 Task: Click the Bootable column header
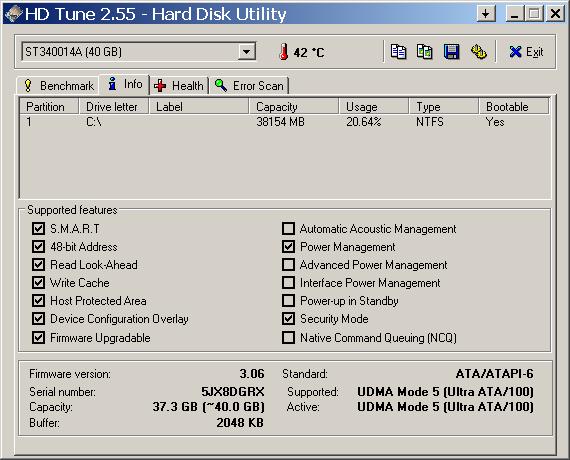click(514, 107)
